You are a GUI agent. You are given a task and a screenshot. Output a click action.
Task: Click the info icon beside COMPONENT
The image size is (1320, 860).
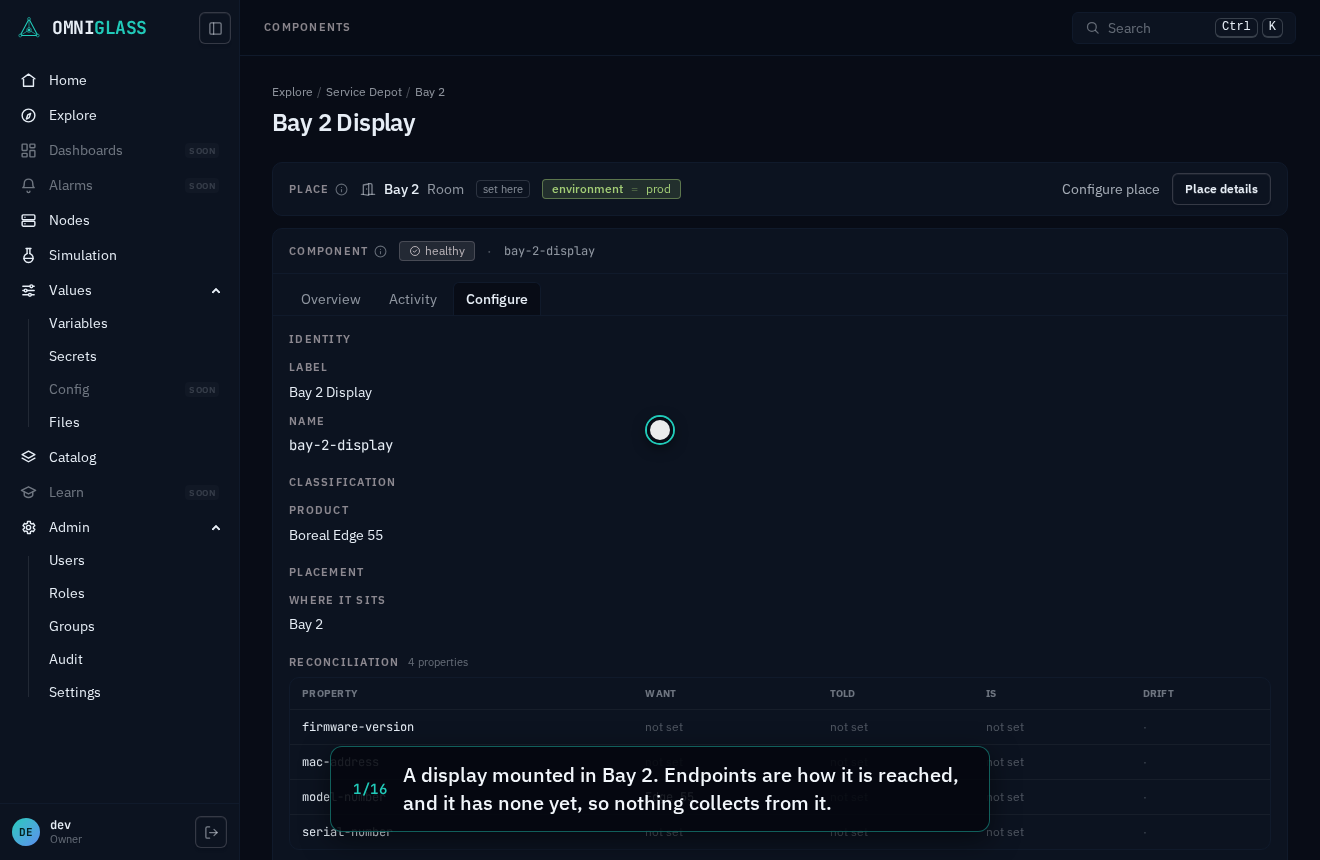click(x=380, y=251)
